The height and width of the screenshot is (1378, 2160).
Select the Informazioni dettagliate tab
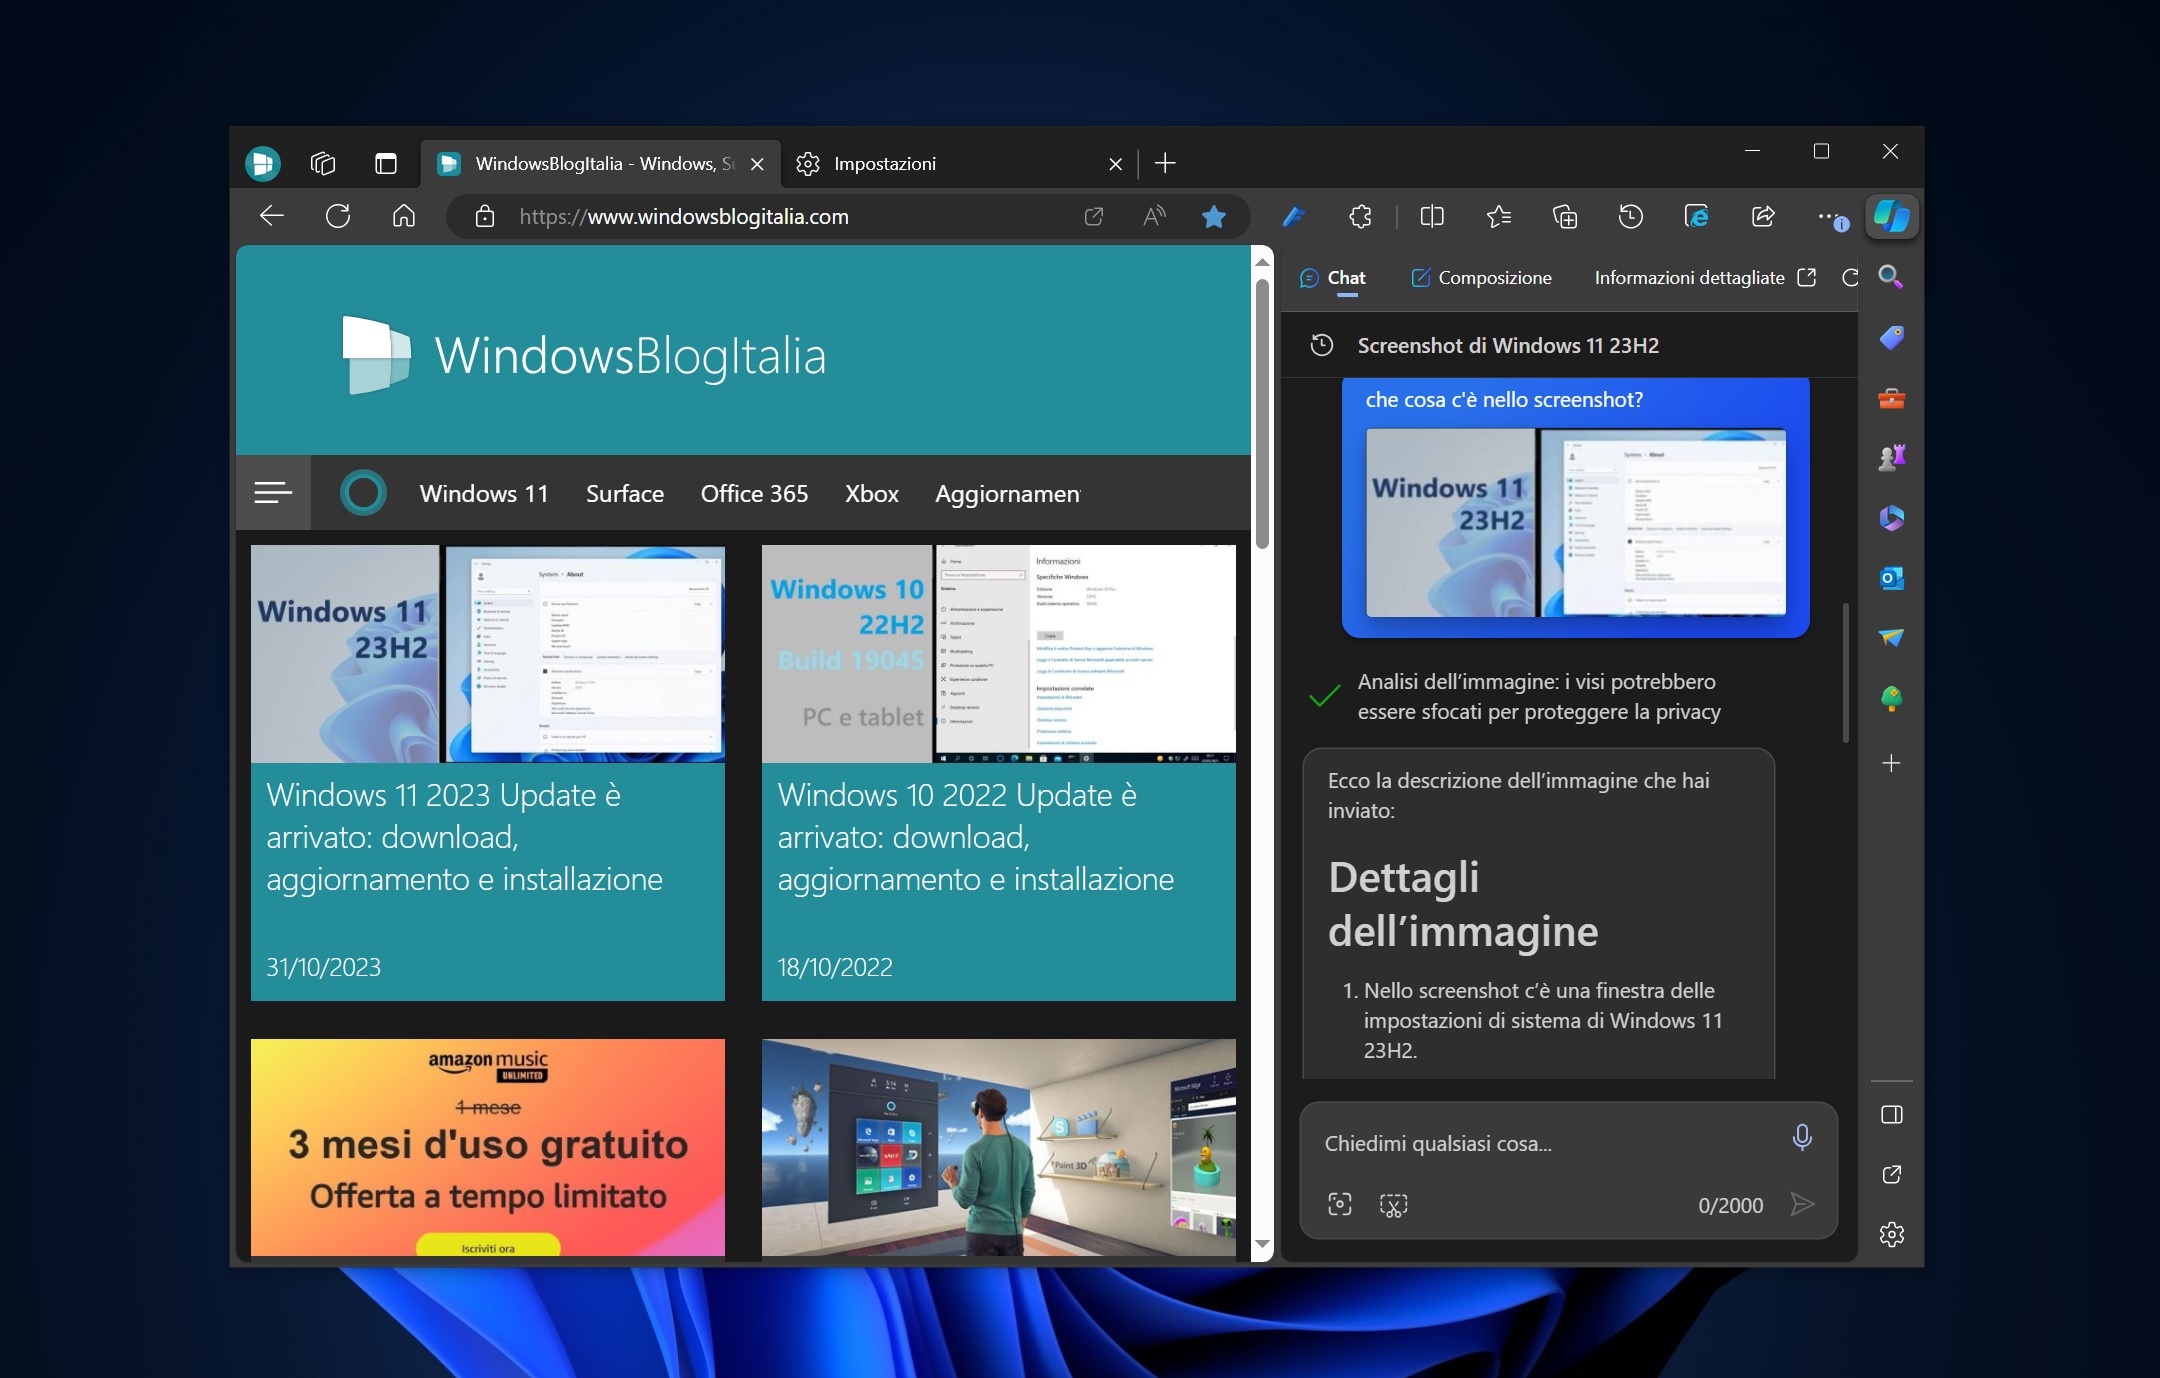click(x=1689, y=278)
